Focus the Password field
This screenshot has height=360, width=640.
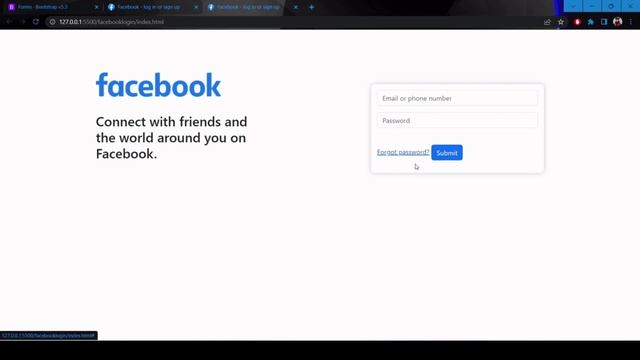click(x=457, y=120)
